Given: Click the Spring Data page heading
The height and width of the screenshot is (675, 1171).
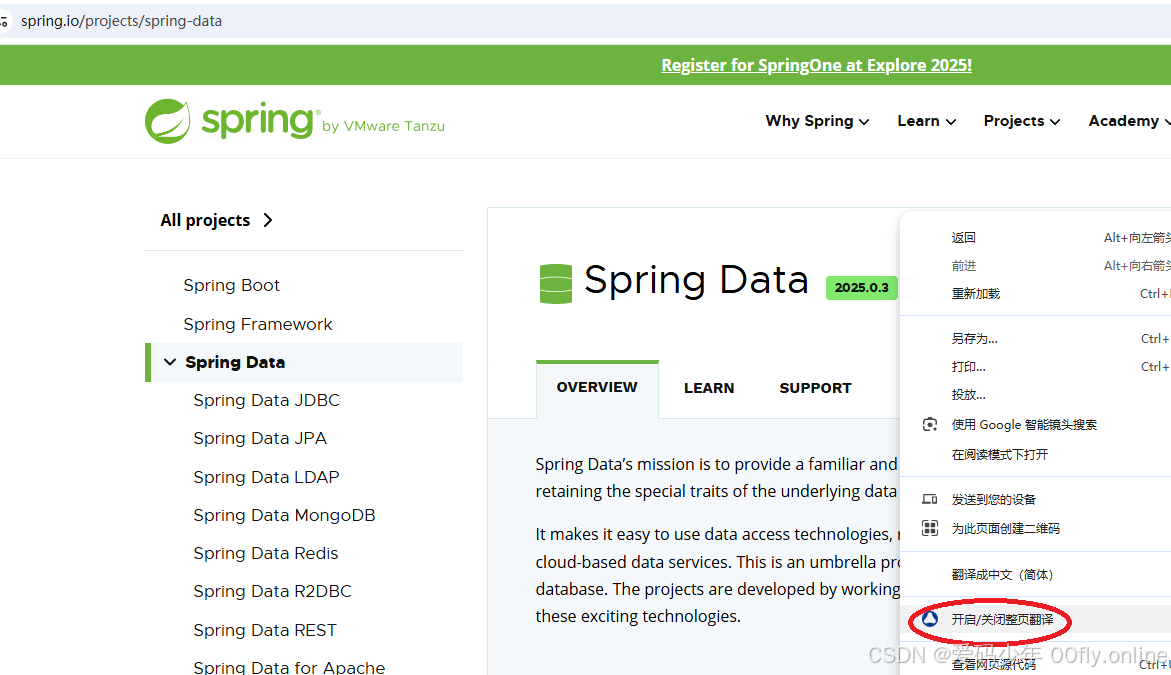Looking at the screenshot, I should pos(696,281).
